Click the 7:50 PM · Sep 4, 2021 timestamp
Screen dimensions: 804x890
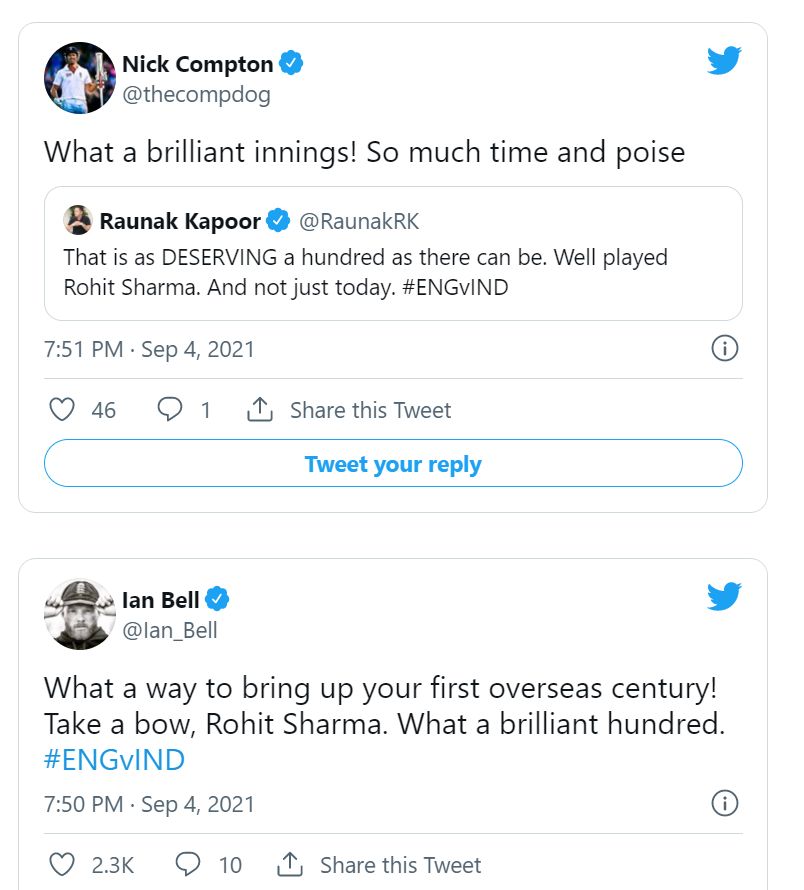tap(150, 804)
